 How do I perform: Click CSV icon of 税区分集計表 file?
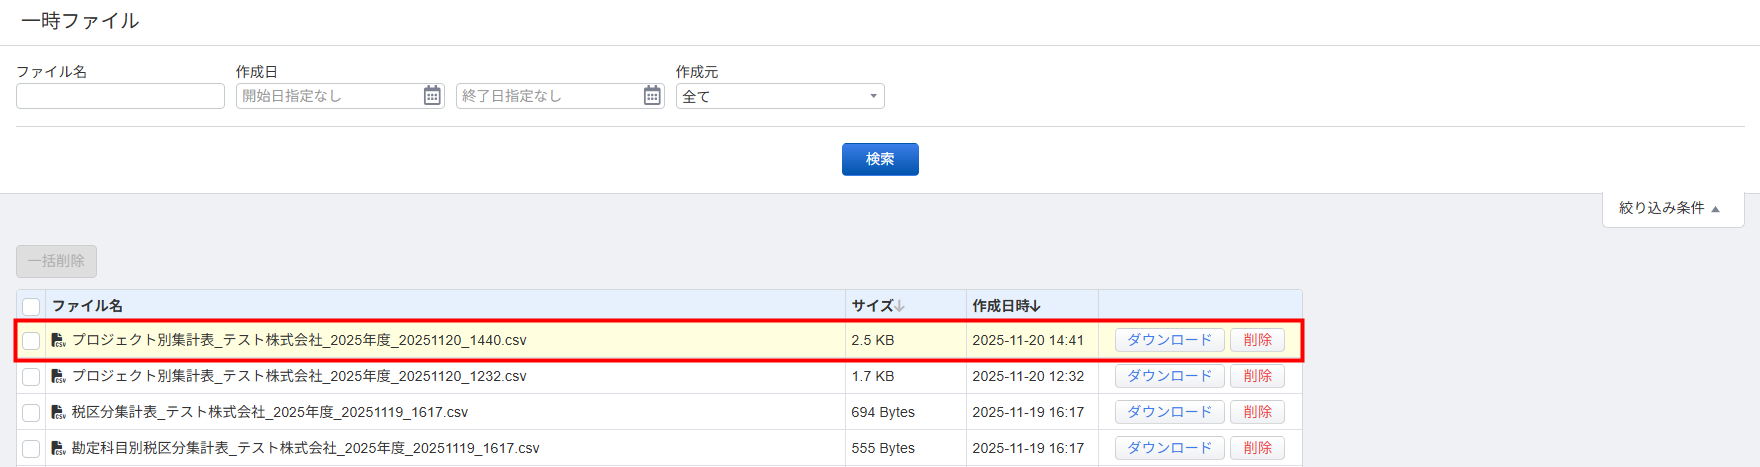pos(59,413)
